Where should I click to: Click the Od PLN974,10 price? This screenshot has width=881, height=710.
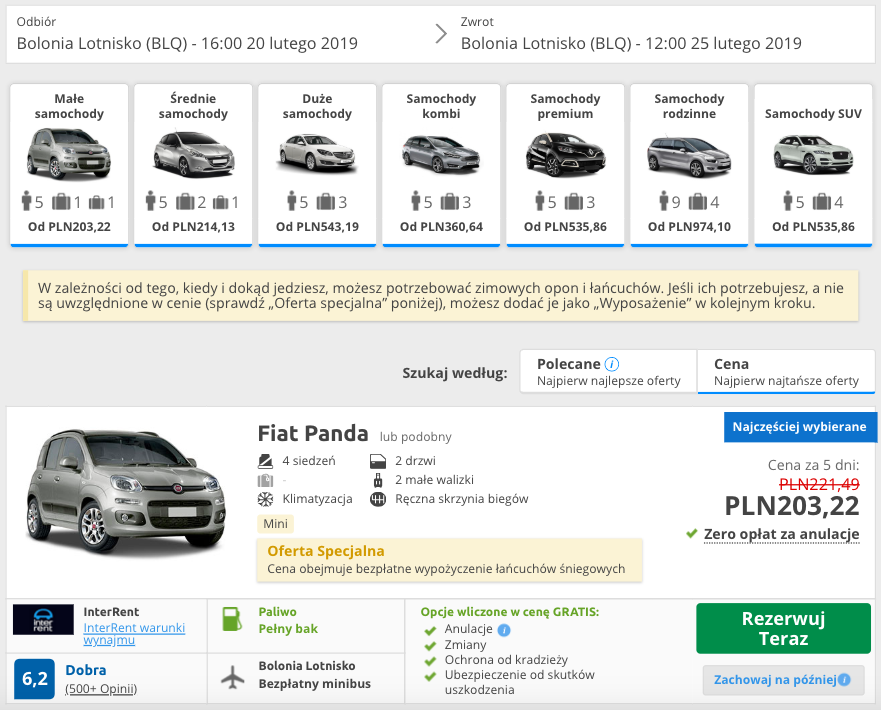click(x=689, y=227)
